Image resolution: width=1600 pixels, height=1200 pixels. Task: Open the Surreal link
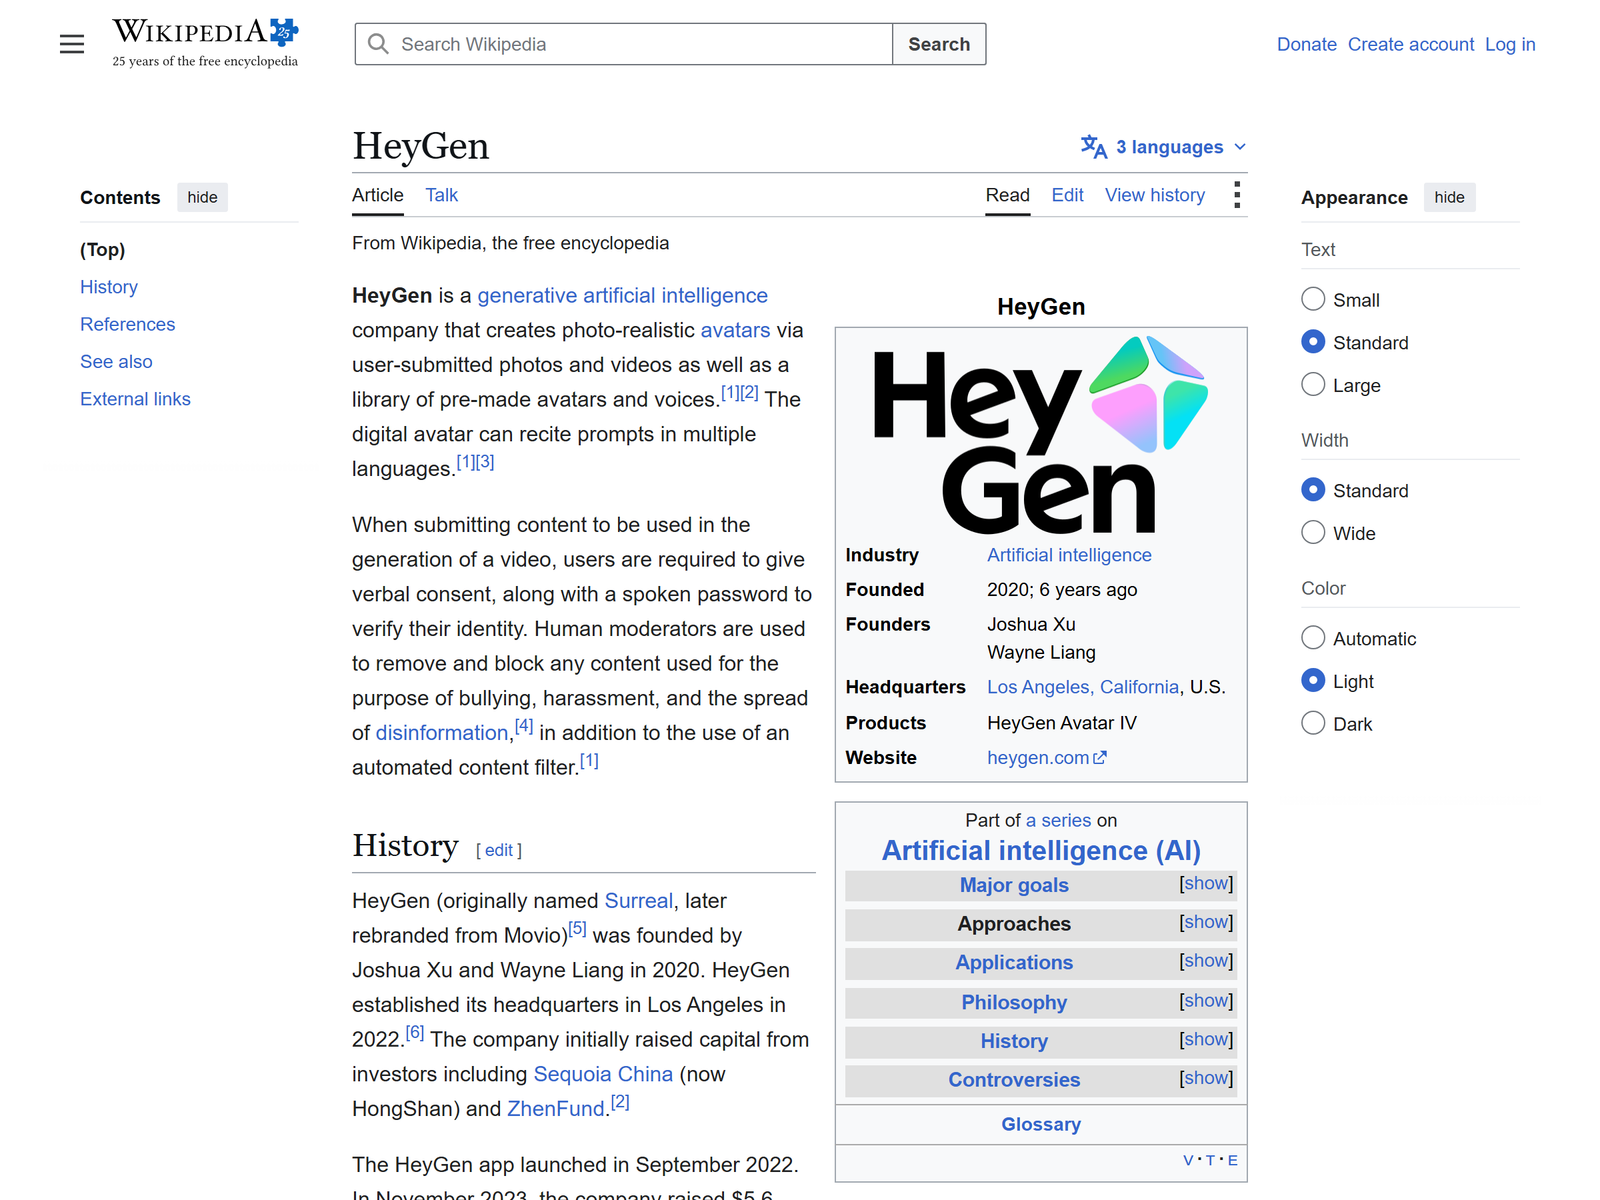click(638, 901)
